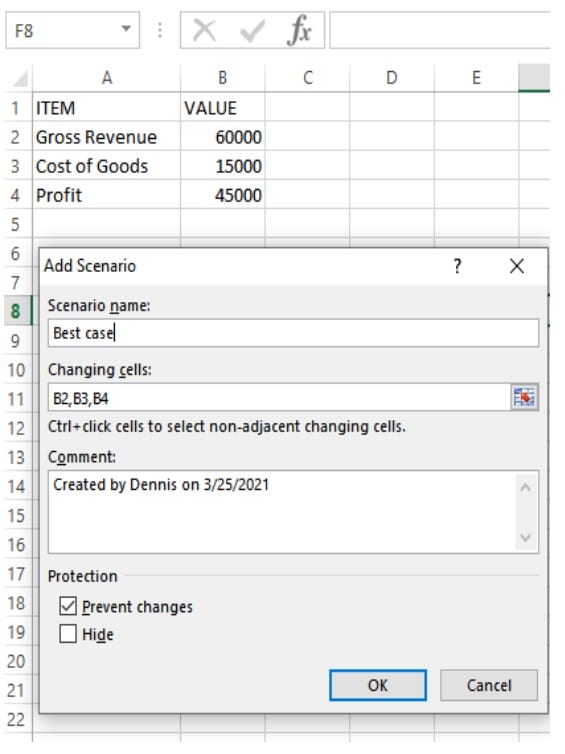The width and height of the screenshot is (565, 754).
Task: Click the formula bar vertical dots handle
Action: click(160, 30)
